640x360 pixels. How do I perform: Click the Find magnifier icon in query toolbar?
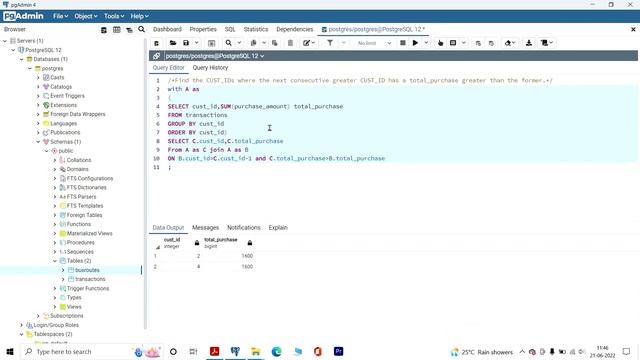[x=229, y=43]
